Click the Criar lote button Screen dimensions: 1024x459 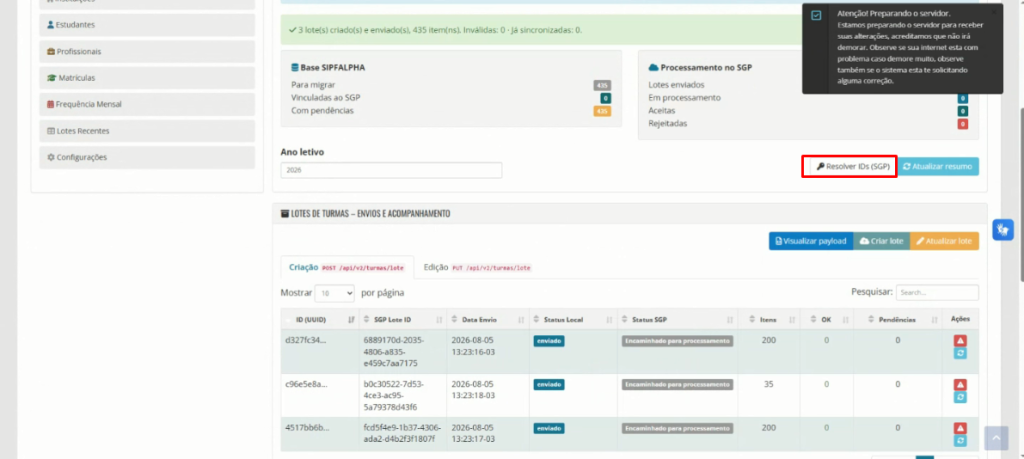pyautogui.click(x=881, y=241)
